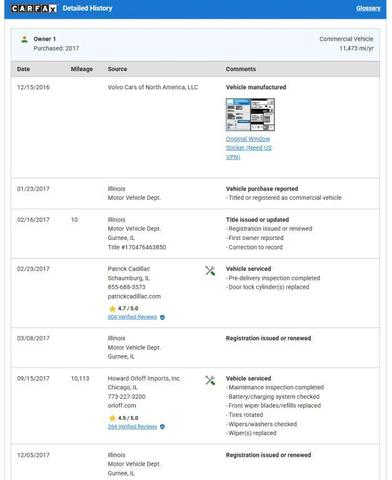The height and width of the screenshot is (480, 392).
Task: Open the window sticker thumbnail image
Action: [x=250, y=115]
